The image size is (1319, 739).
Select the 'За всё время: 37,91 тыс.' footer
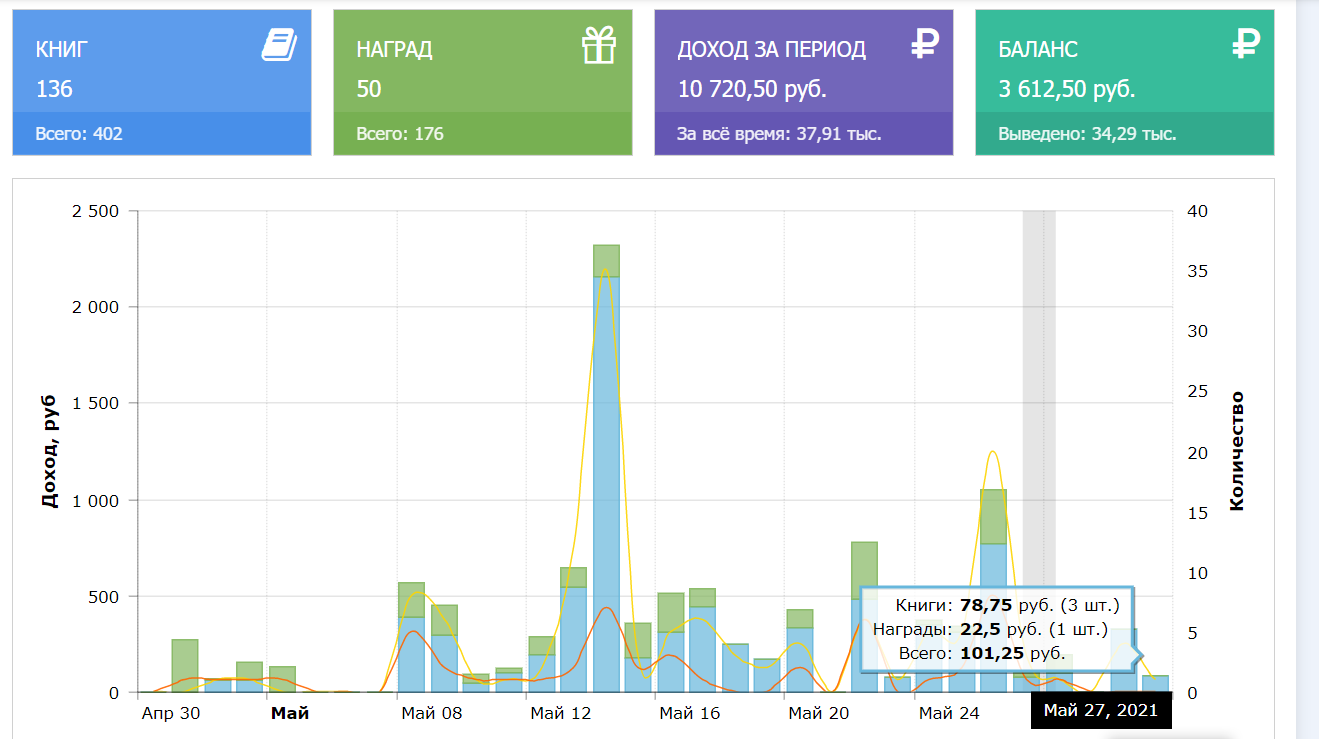coord(779,134)
